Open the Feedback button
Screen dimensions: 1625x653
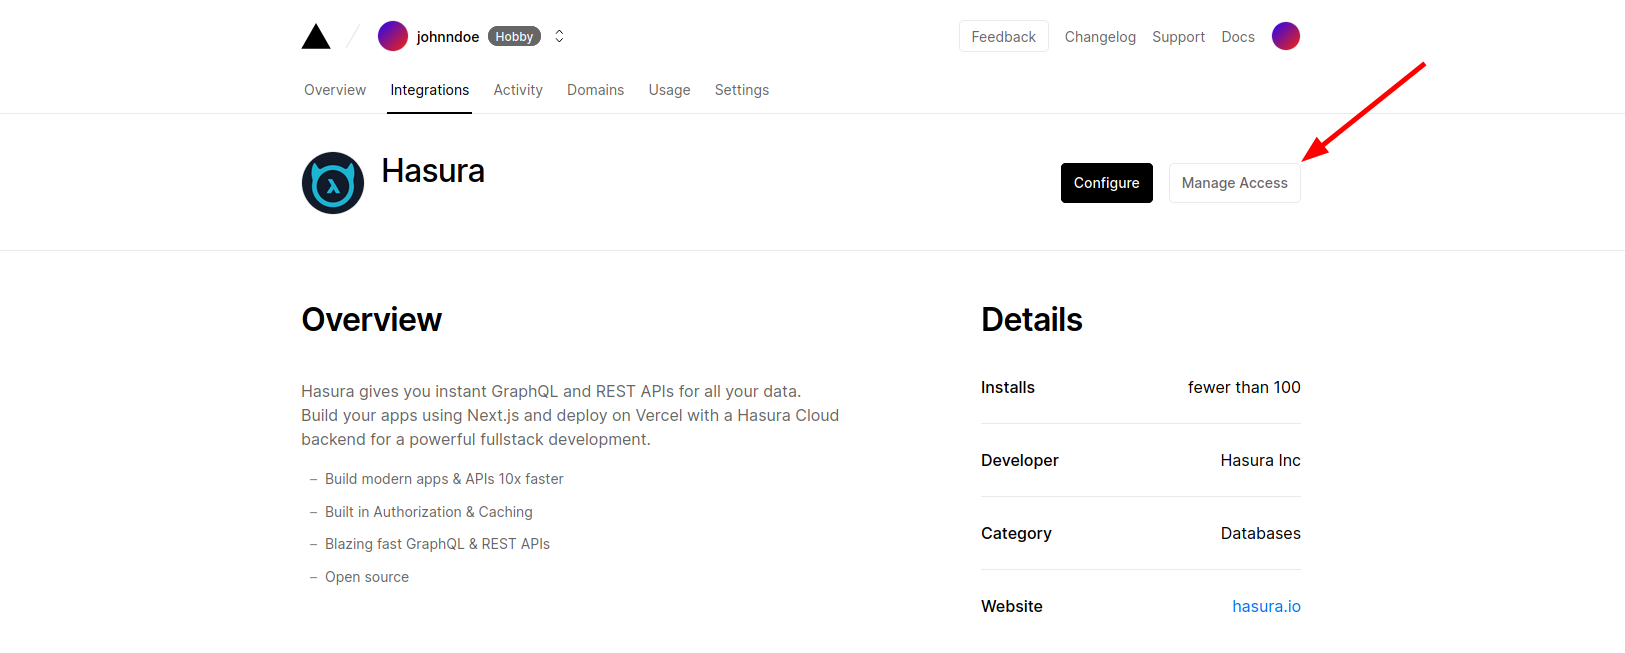click(x=1003, y=37)
